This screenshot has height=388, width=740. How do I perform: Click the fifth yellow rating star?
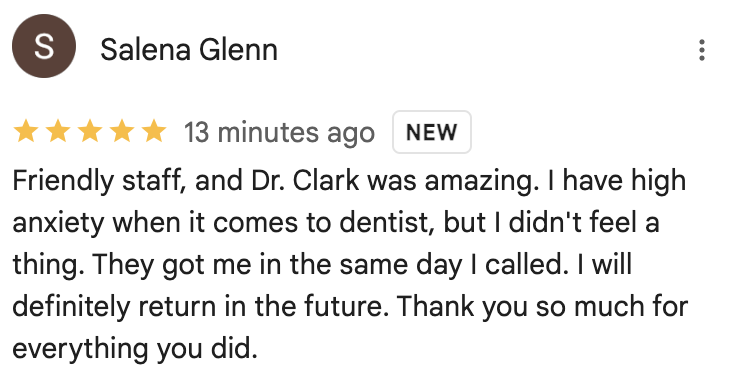pos(154,131)
